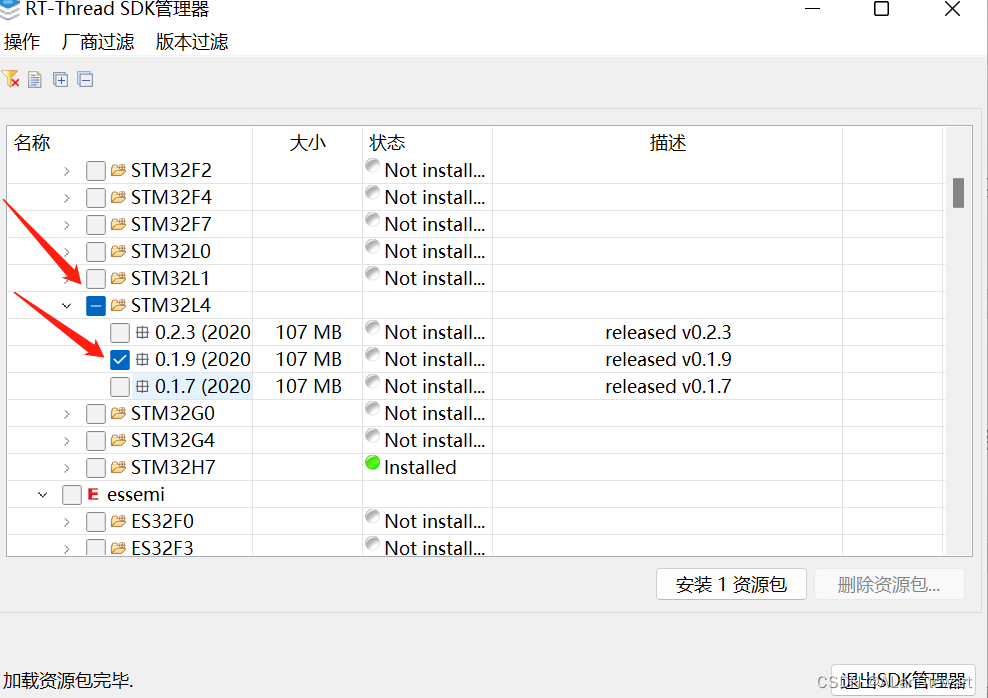The height and width of the screenshot is (698, 988).
Task: Click the STM32H7 folder icon
Action: 118,467
